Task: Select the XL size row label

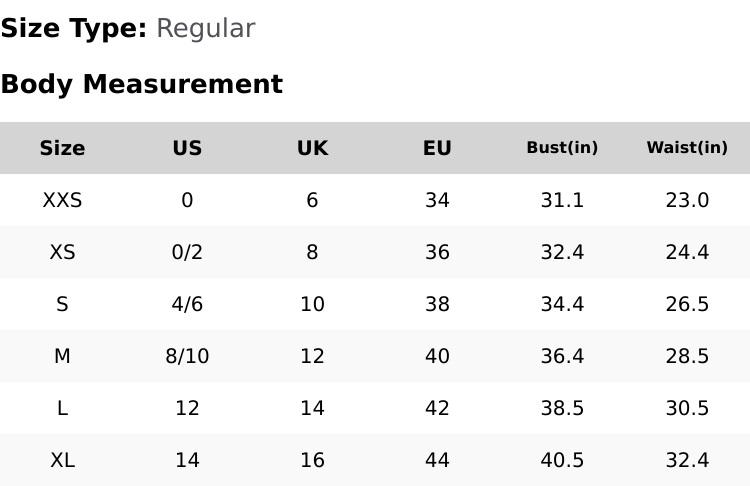Action: point(62,460)
